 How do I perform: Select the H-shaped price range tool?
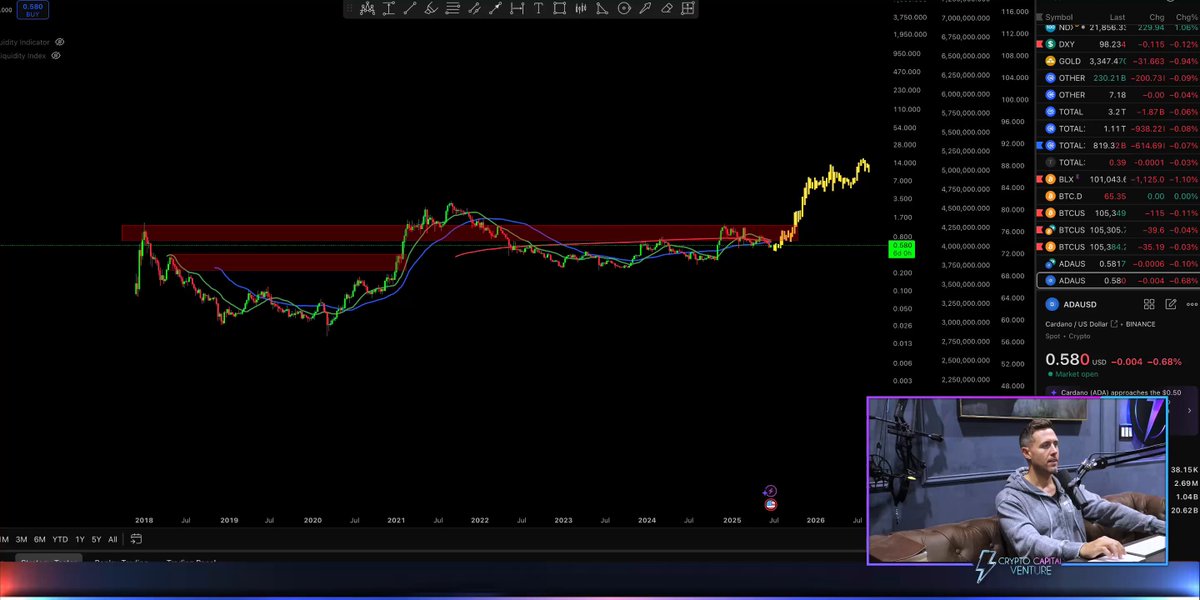[x=517, y=8]
